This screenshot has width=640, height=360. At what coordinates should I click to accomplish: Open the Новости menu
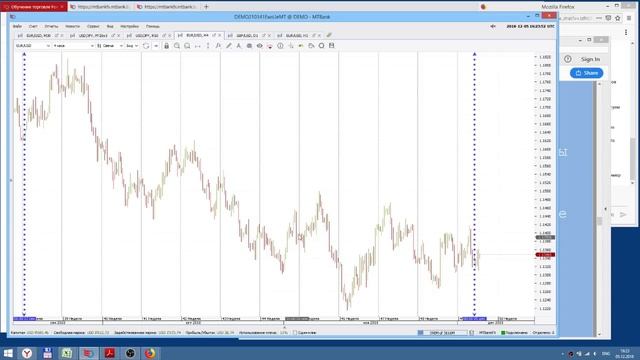(x=73, y=26)
